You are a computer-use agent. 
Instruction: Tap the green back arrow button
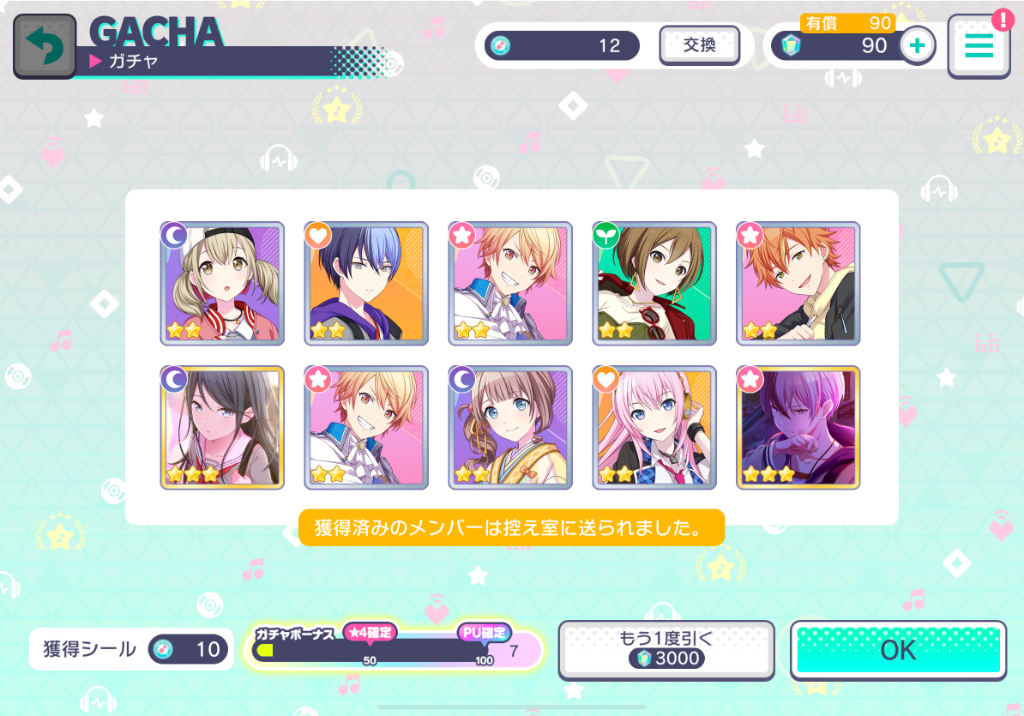pyautogui.click(x=44, y=46)
